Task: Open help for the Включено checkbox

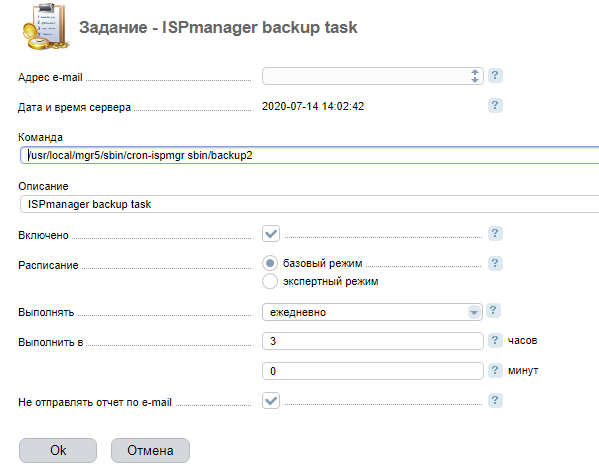Action: click(x=495, y=233)
